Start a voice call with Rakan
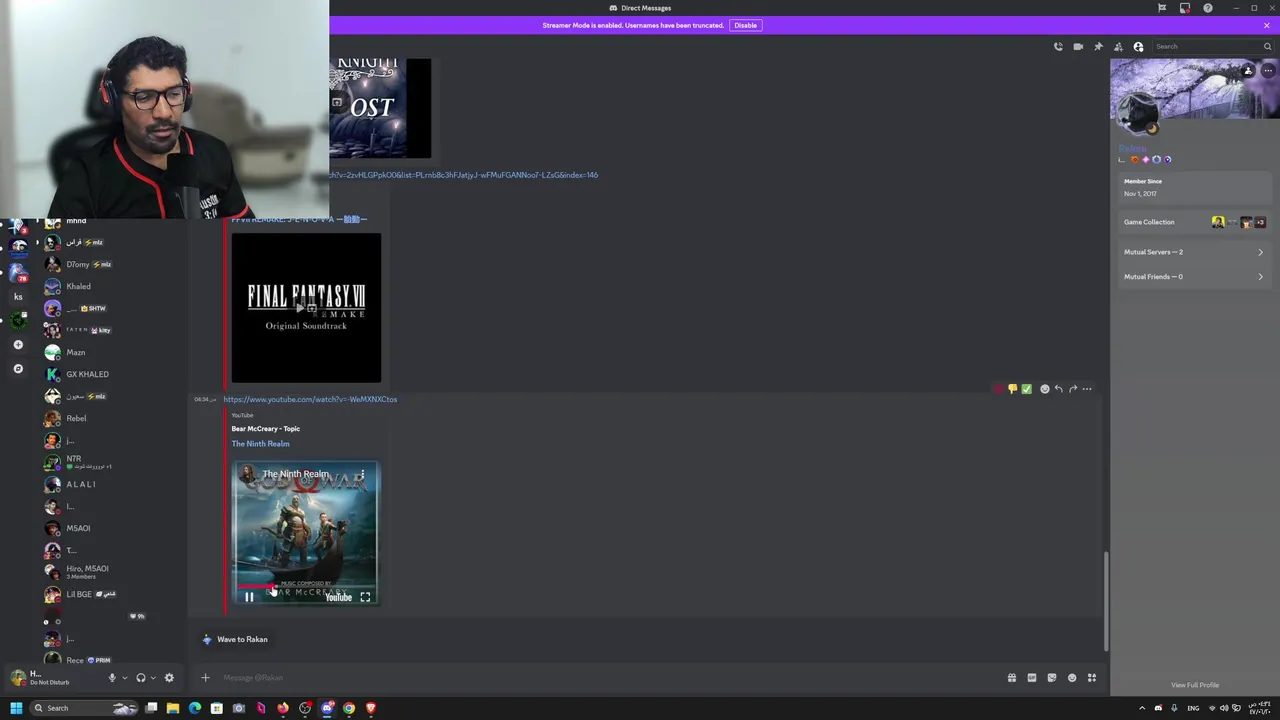The image size is (1280, 720). [1058, 46]
